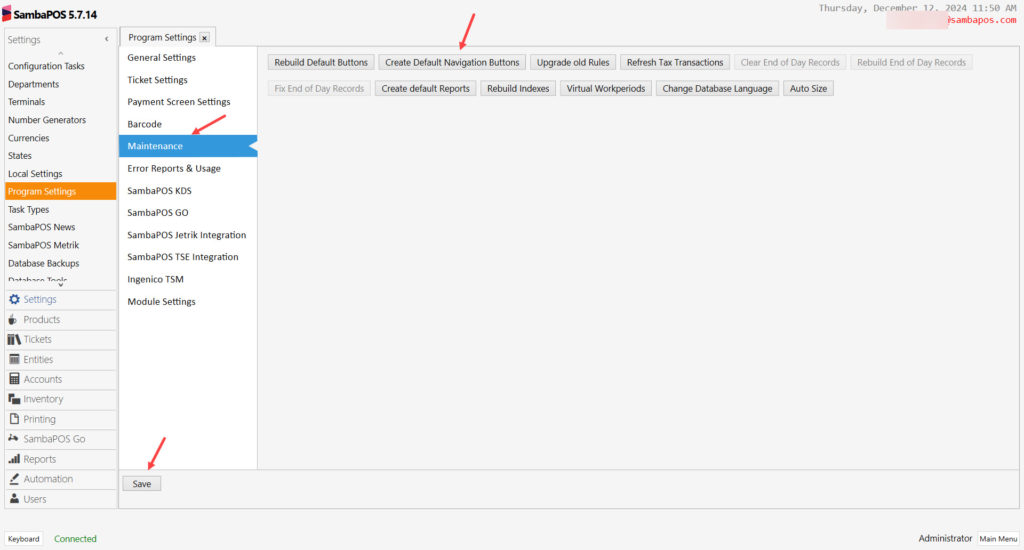Click Upgrade old Rules button
Image resolution: width=1024 pixels, height=550 pixels.
pyautogui.click(x=573, y=63)
